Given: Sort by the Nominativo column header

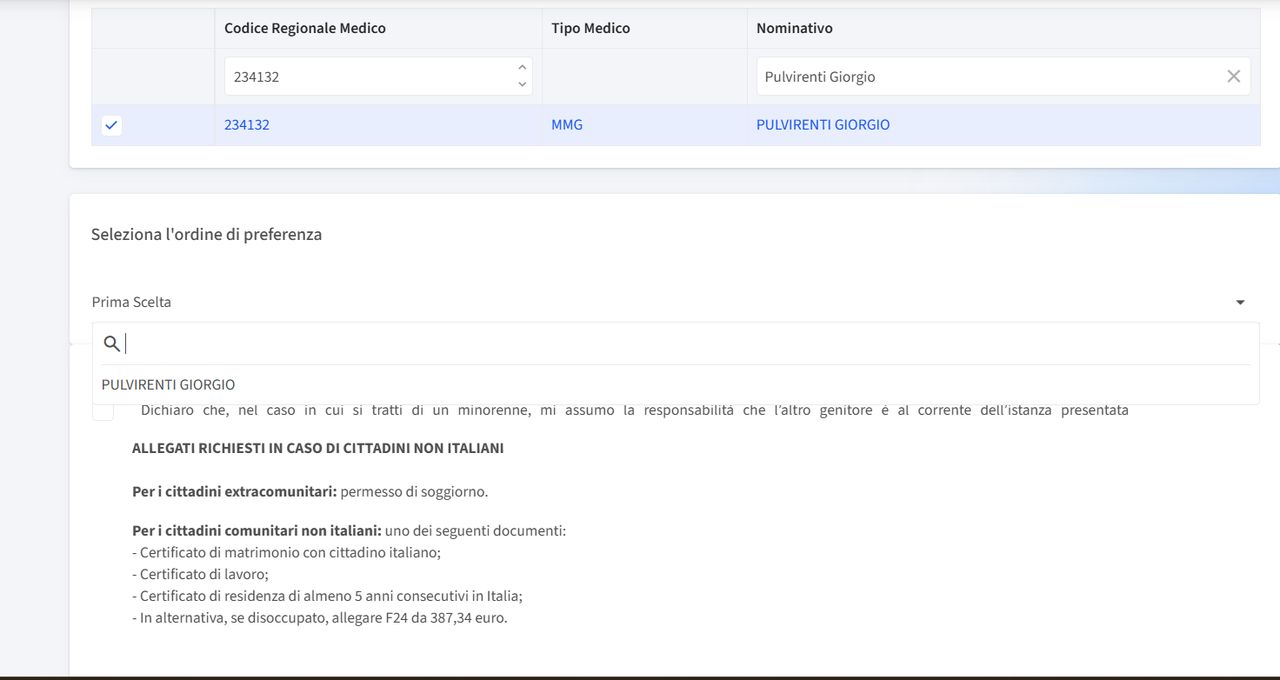Looking at the screenshot, I should (x=795, y=28).
